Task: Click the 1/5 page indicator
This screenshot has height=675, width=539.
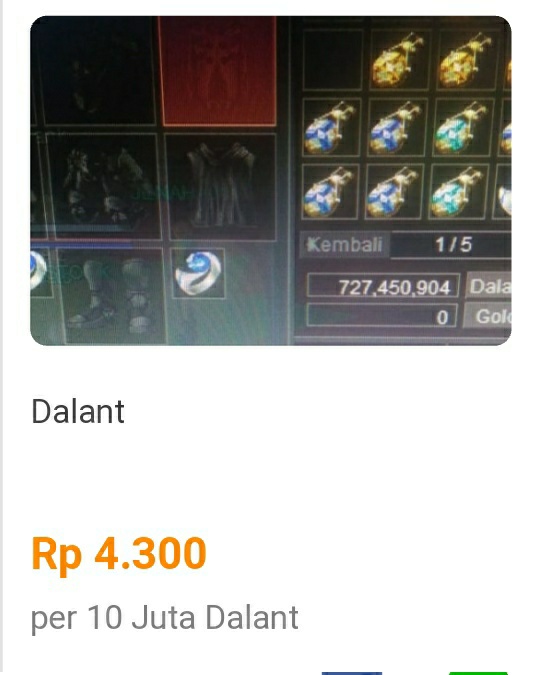Action: [x=452, y=245]
